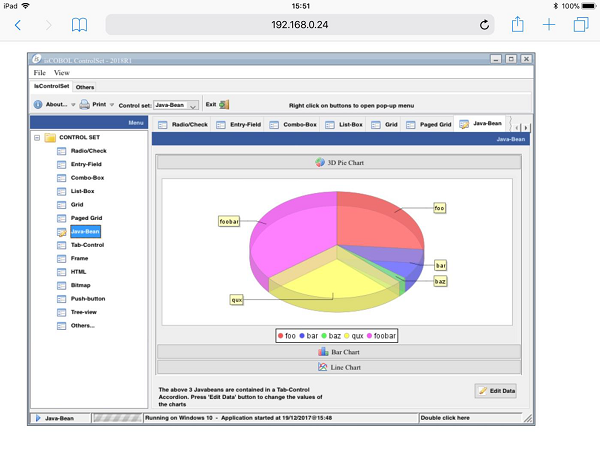Open the Control set combo box
The height and width of the screenshot is (449, 600).
point(192,105)
